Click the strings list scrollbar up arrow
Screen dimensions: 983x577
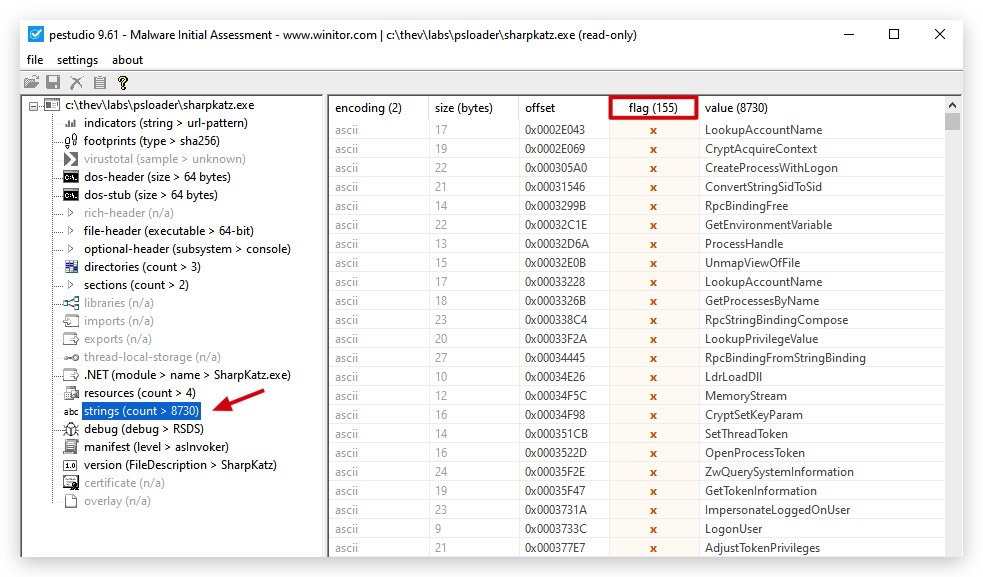pyautogui.click(x=952, y=105)
